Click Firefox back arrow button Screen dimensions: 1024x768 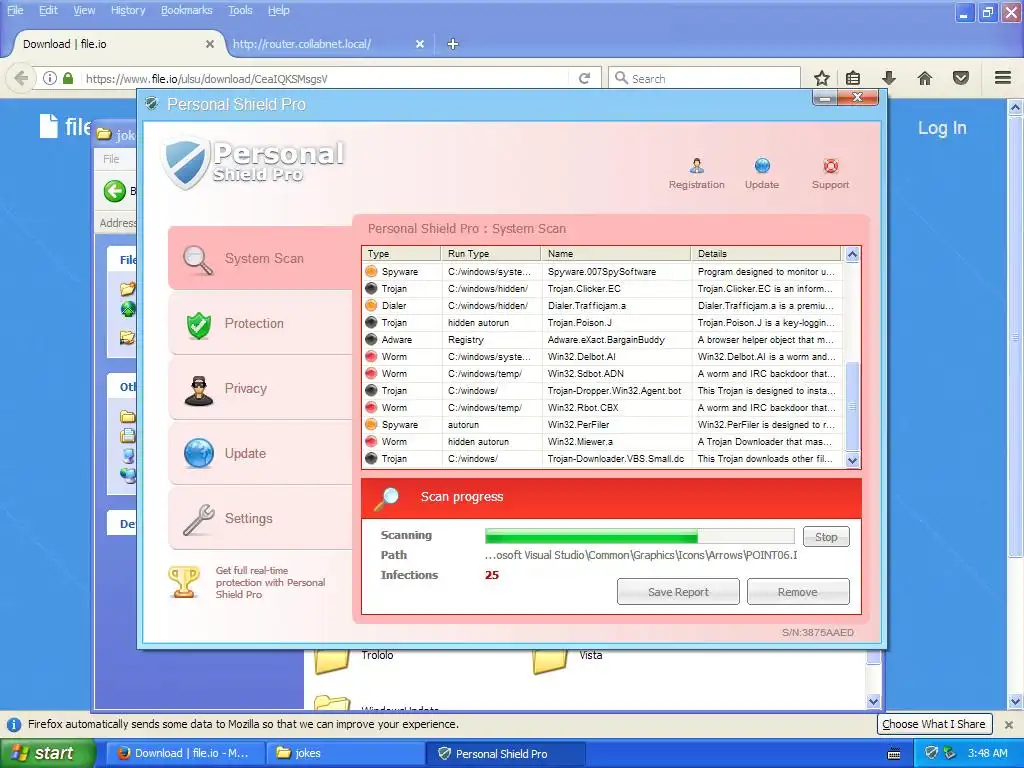[x=21, y=78]
